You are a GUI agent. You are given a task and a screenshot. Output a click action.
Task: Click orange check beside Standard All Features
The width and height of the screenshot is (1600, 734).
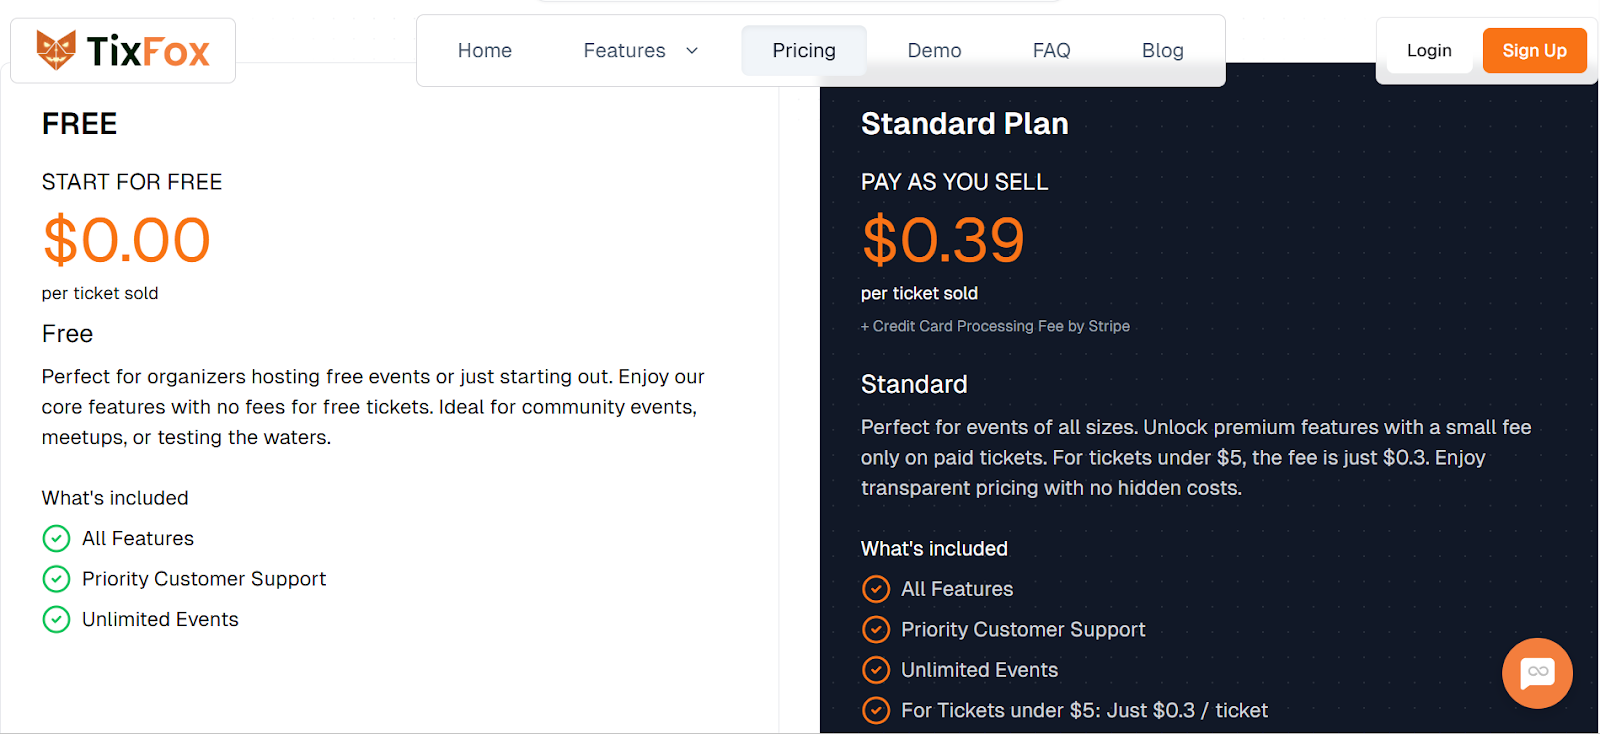coord(875,589)
